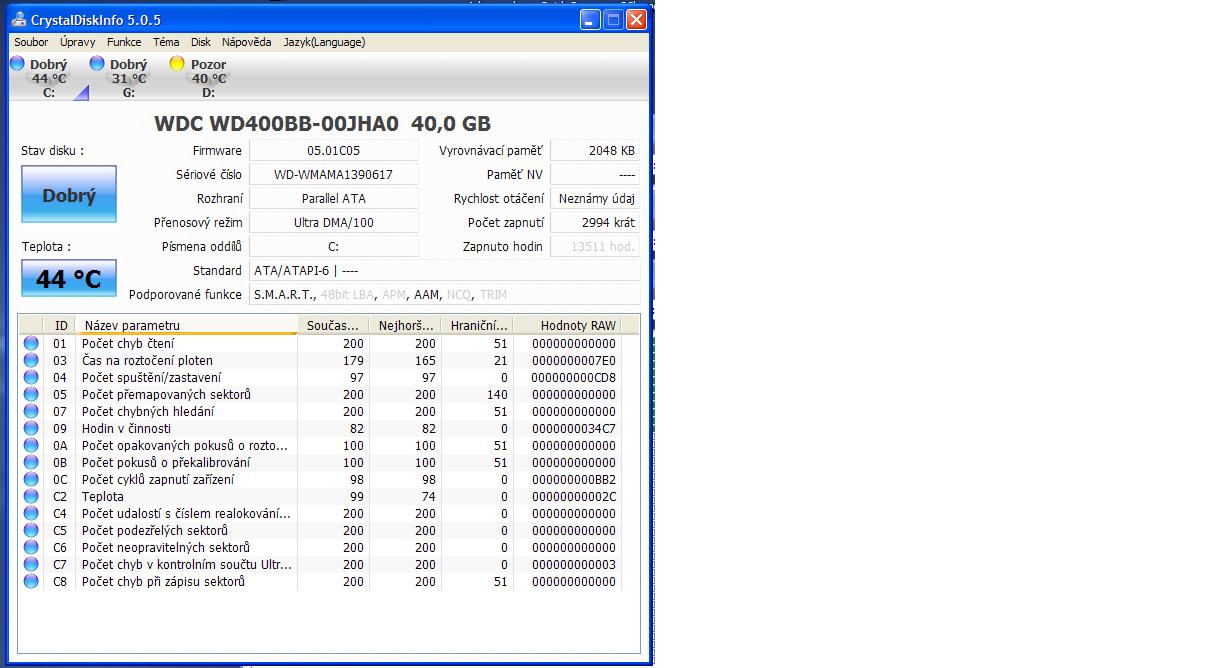Maximize the CrystalDiskInfo window
The image size is (1215, 668).
(x=613, y=19)
